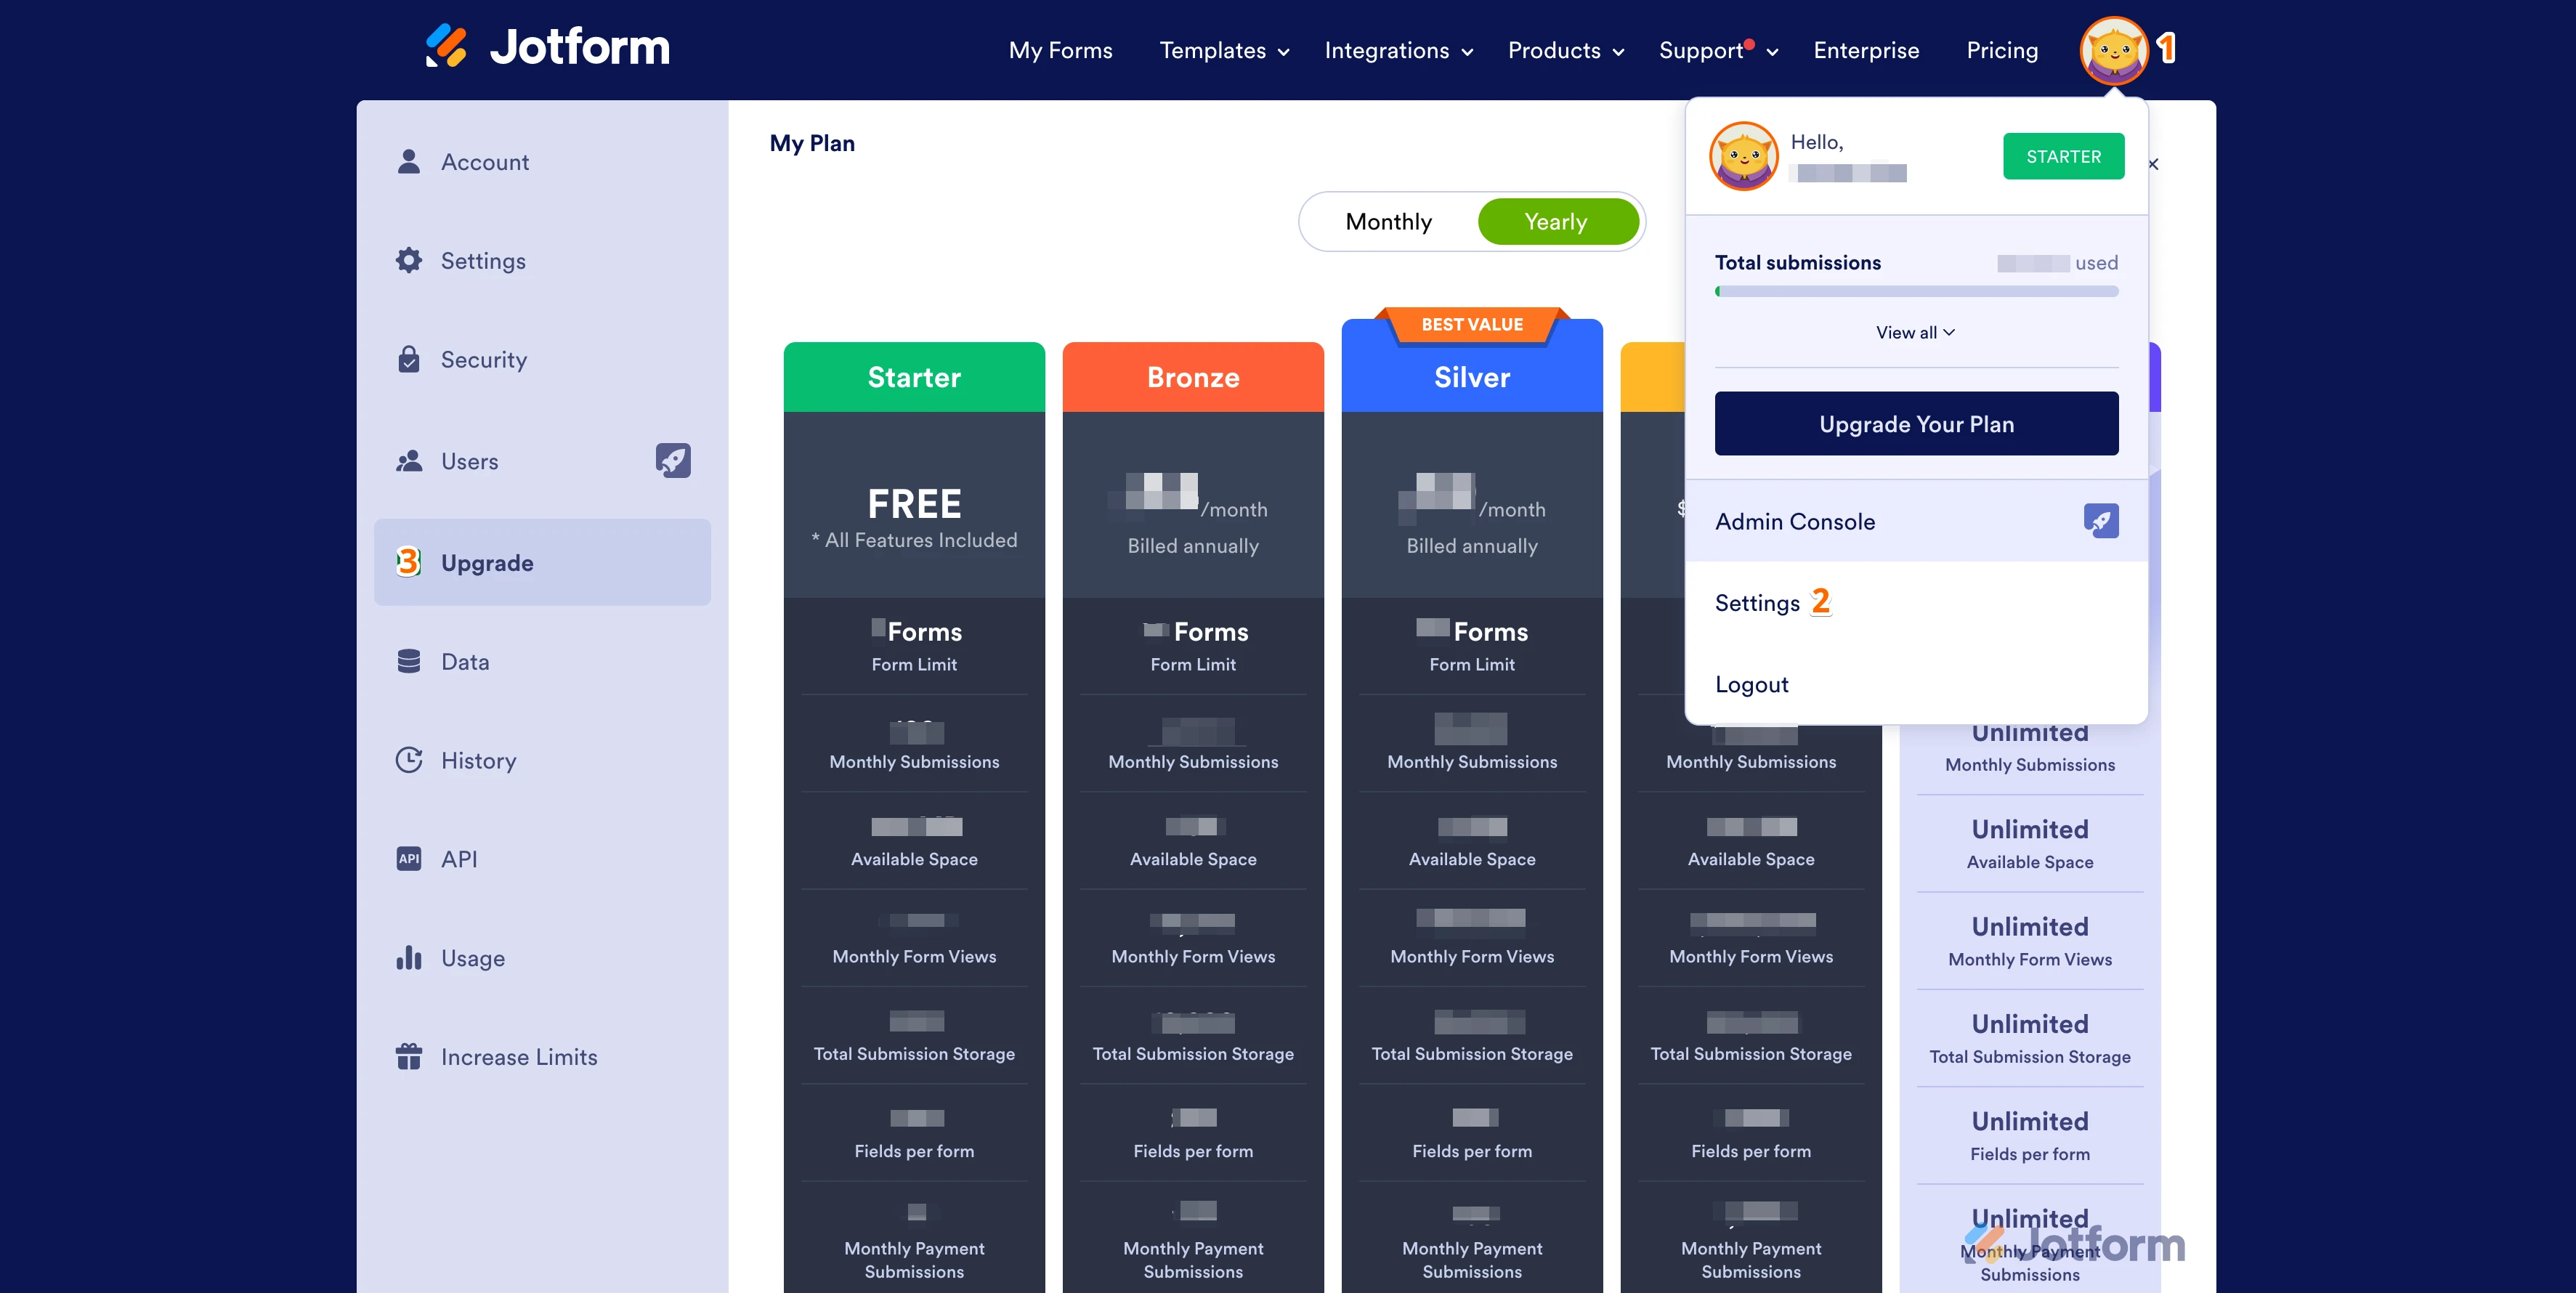The width and height of the screenshot is (2576, 1293).
Task: Click "Available Space" in the Silver column
Action: tap(1472, 859)
